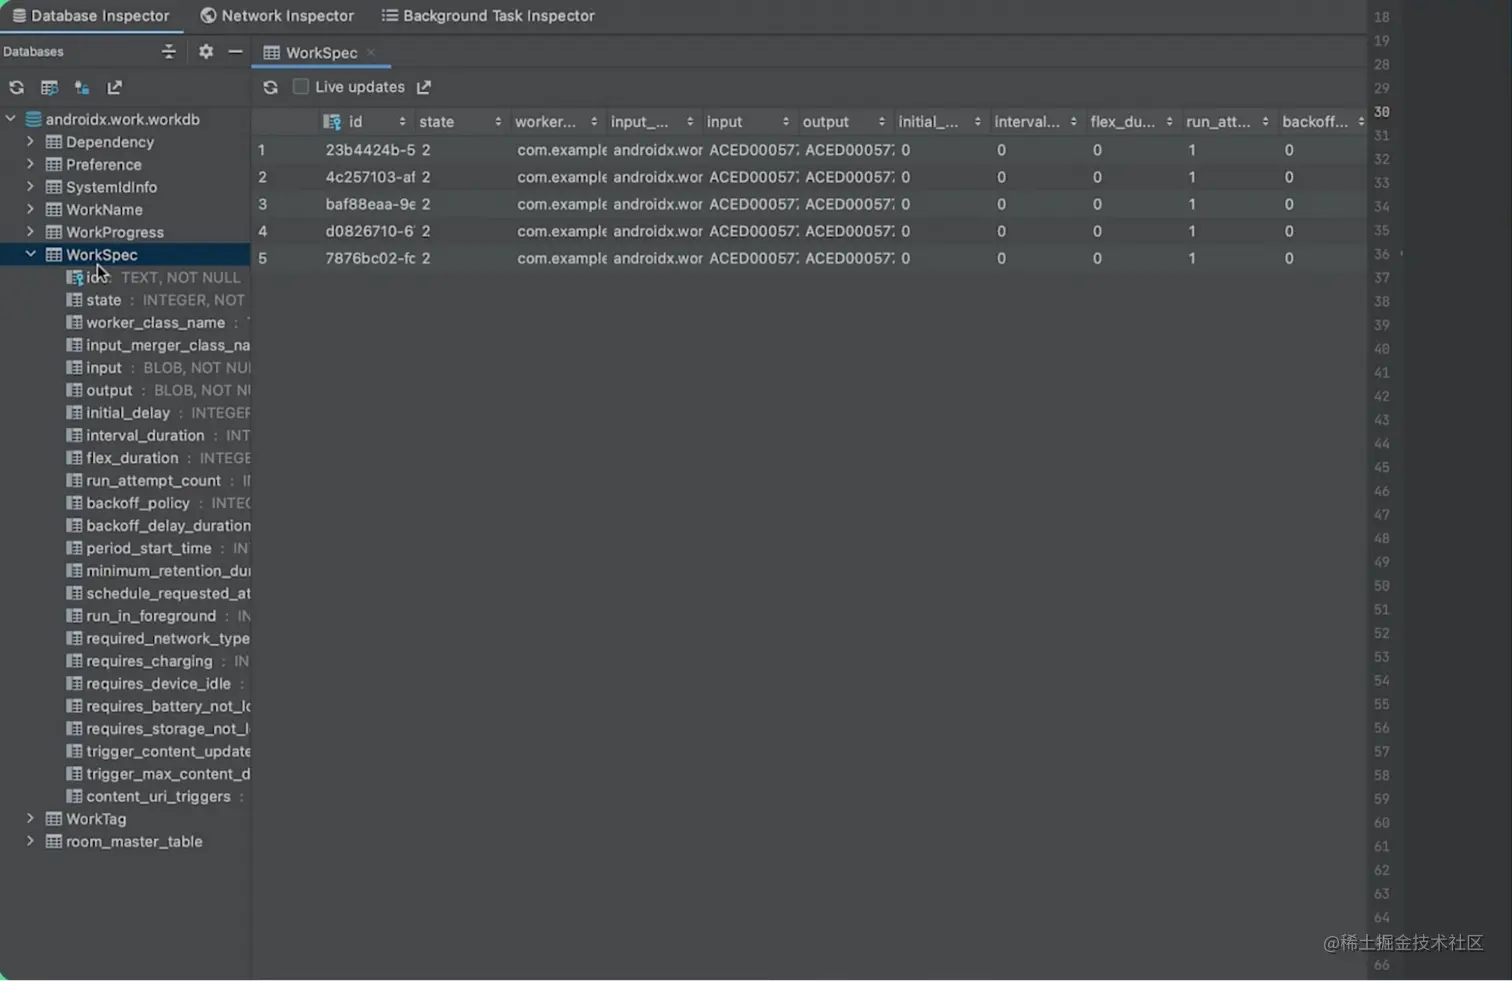Expand the WorkProgress table node
Image resolution: width=1512 pixels, height=981 pixels.
30,232
